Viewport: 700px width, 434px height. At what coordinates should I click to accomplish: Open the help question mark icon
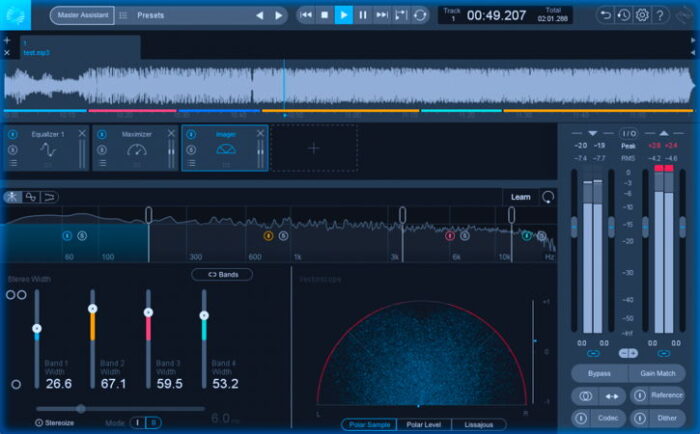[x=661, y=15]
